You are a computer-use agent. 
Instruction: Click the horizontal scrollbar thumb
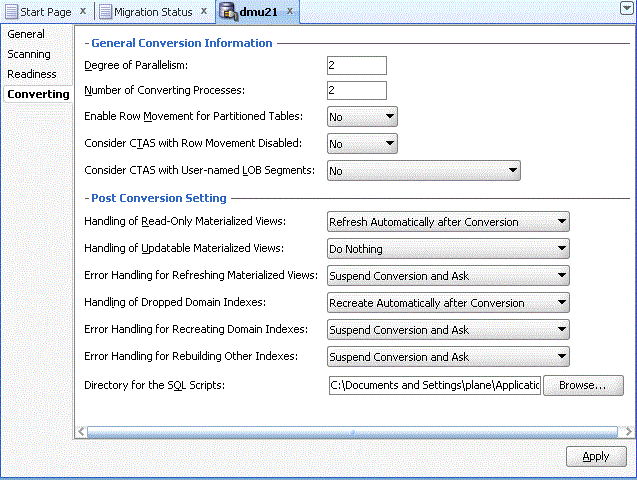click(352, 432)
